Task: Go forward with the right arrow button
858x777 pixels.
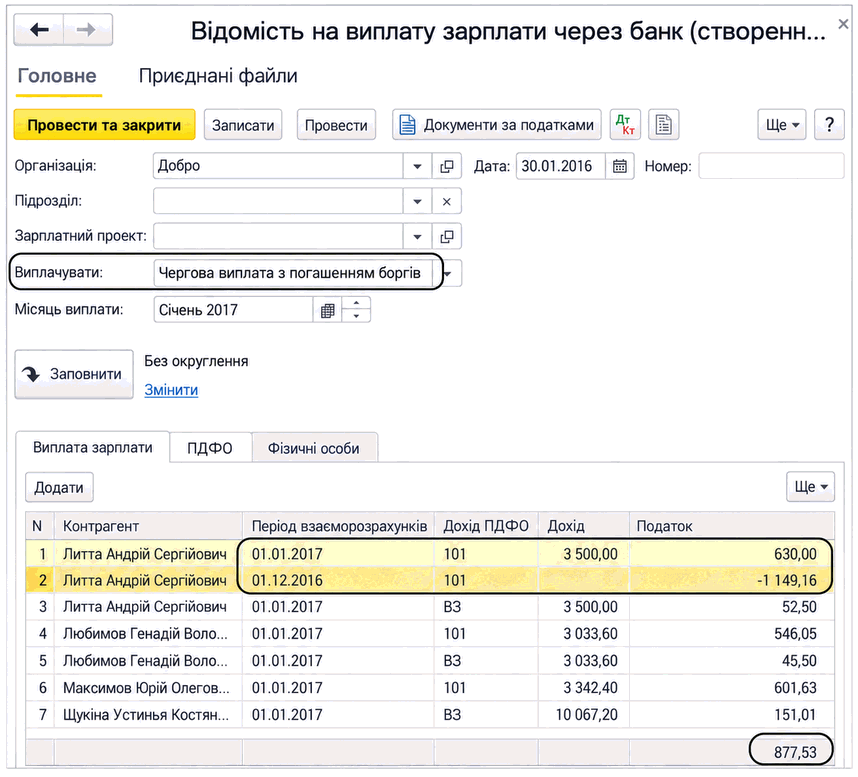Action: (x=88, y=30)
